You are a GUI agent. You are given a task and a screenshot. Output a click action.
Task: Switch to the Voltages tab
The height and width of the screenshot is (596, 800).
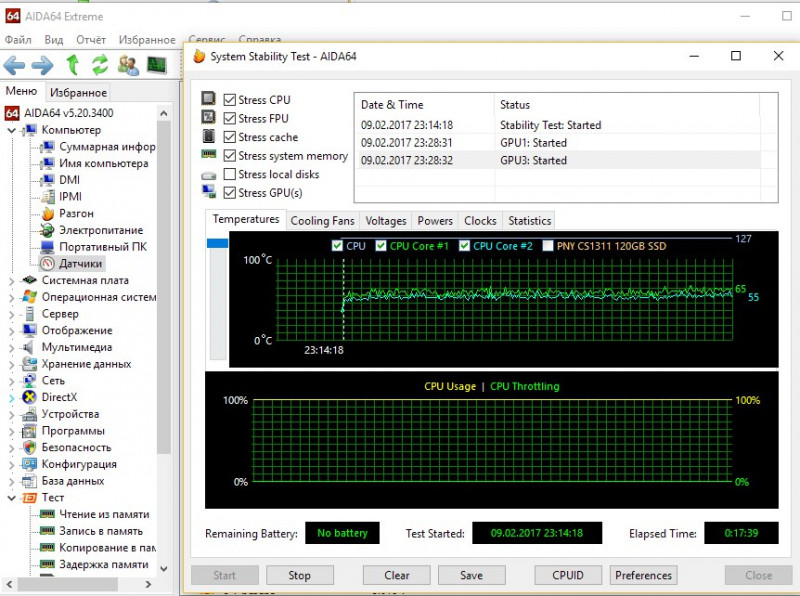point(386,220)
